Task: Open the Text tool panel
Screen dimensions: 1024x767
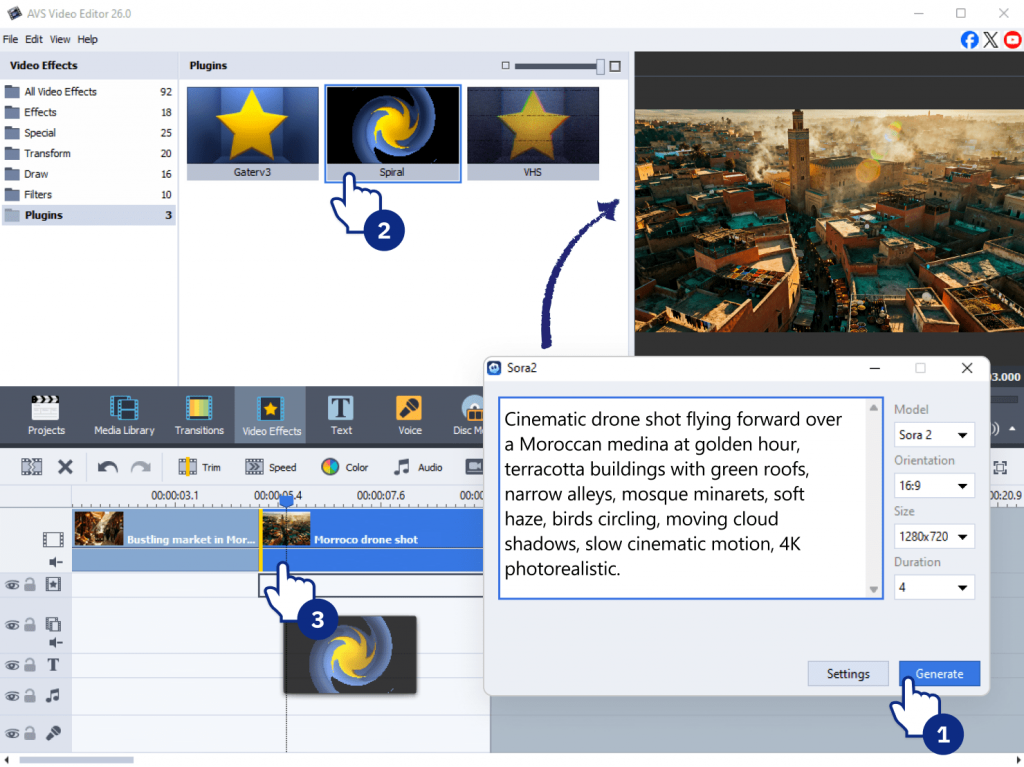Action: coord(341,415)
